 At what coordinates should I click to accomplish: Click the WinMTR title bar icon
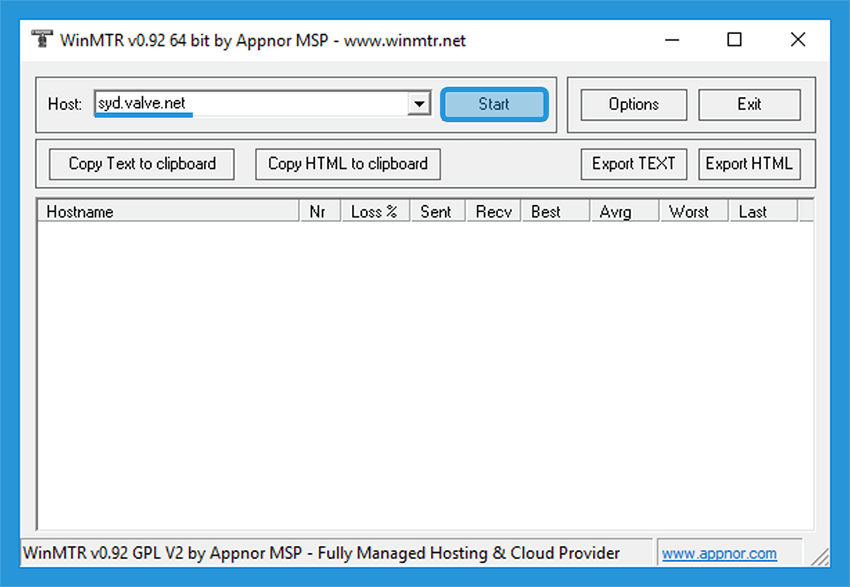42,39
